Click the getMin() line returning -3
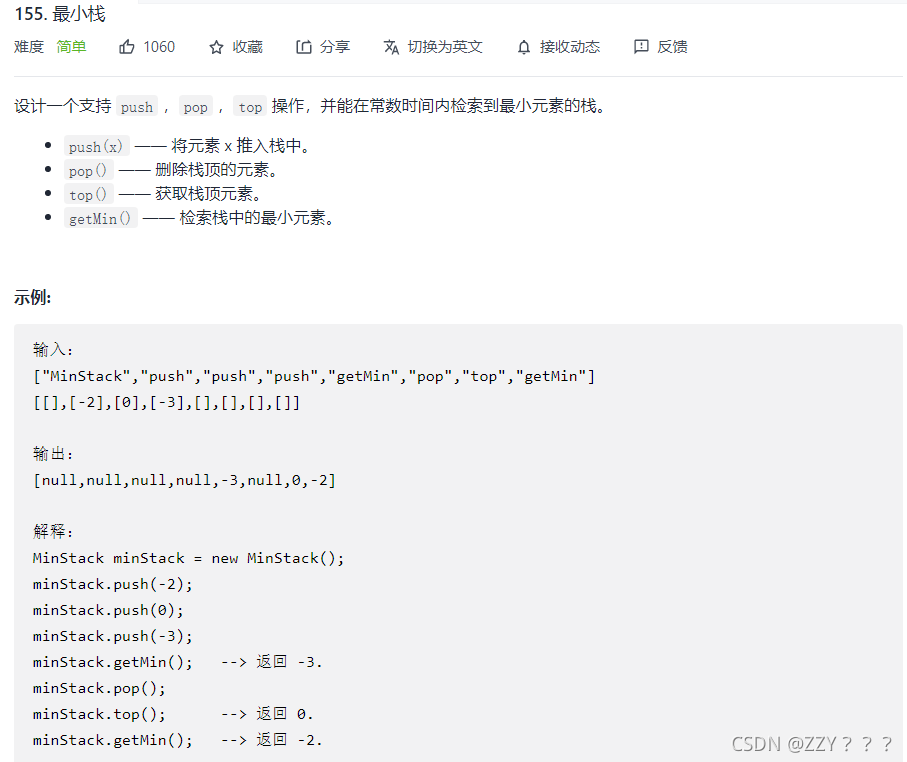 (x=178, y=662)
